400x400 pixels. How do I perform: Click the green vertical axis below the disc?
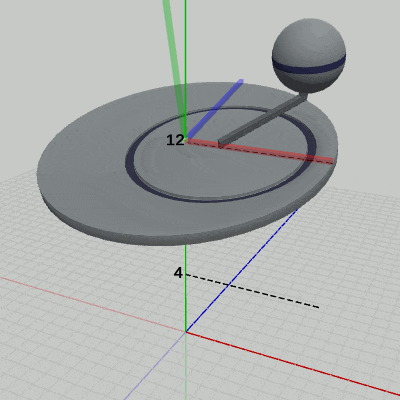tap(186, 288)
